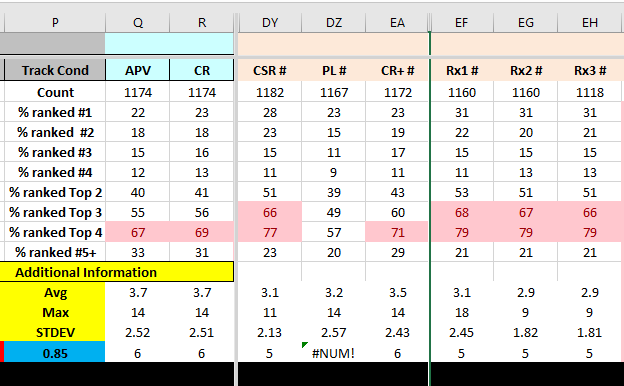
Task: Click the CR header cell
Action: pos(202,70)
